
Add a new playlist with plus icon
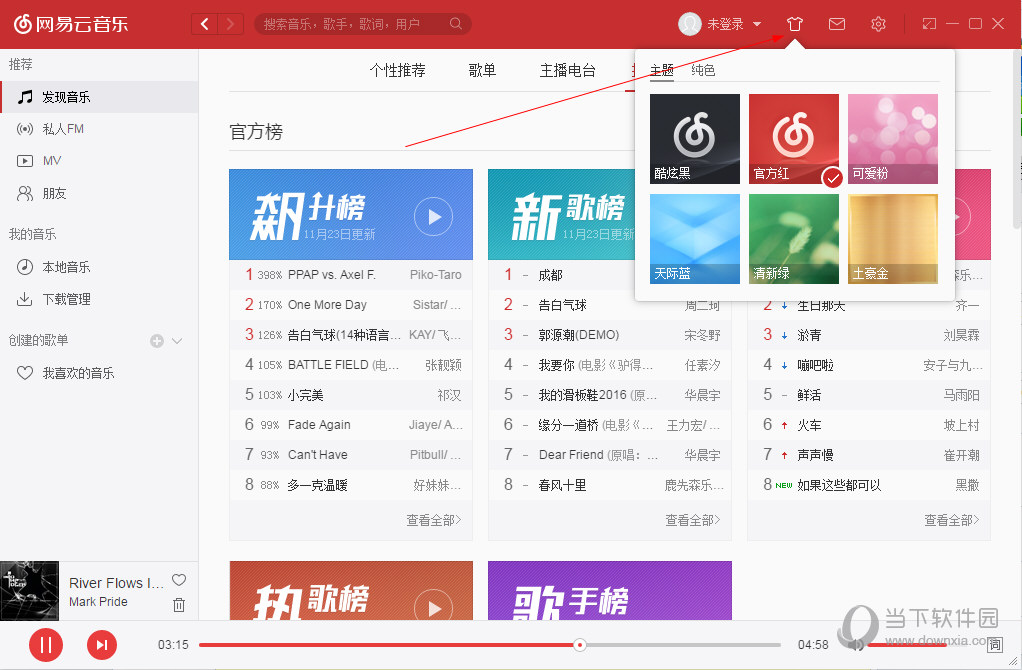tap(156, 341)
